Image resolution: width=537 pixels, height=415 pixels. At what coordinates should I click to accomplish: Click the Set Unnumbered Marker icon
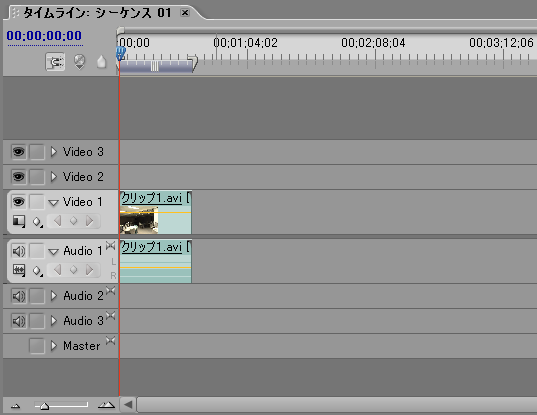tap(101, 62)
